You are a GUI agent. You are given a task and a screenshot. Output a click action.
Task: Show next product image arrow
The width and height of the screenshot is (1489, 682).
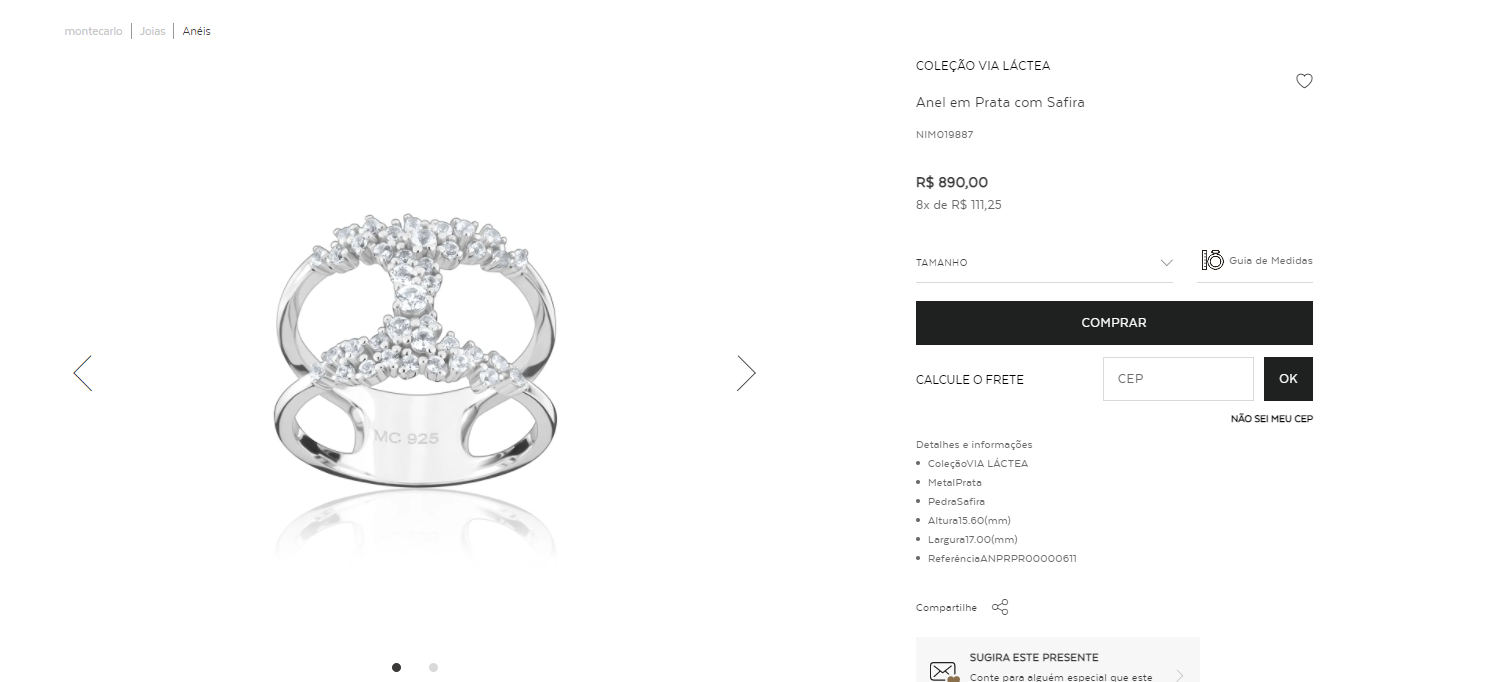pyautogui.click(x=746, y=373)
